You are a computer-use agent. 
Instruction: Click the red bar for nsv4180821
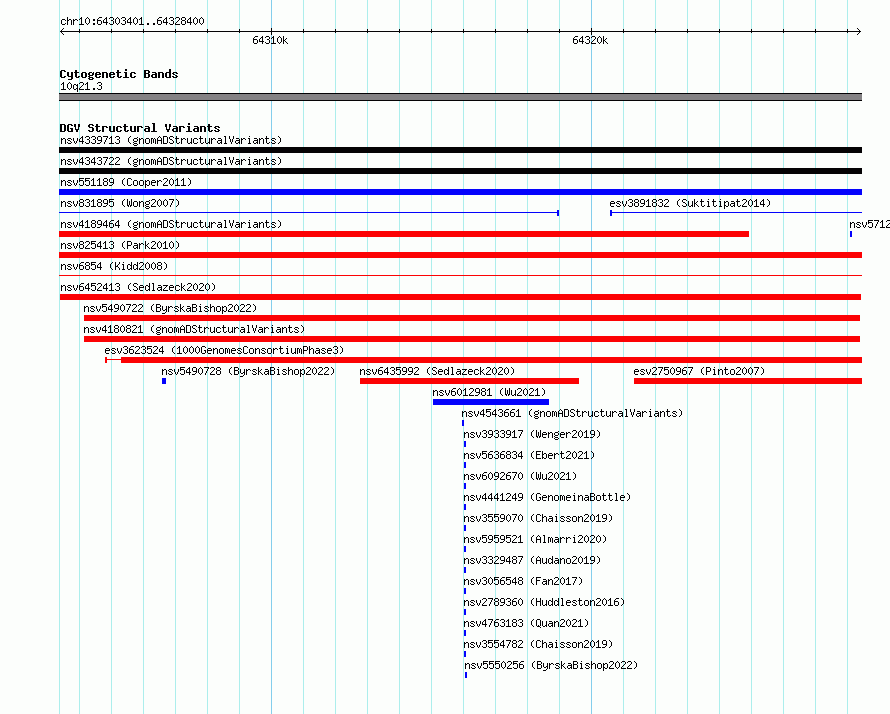(472, 339)
